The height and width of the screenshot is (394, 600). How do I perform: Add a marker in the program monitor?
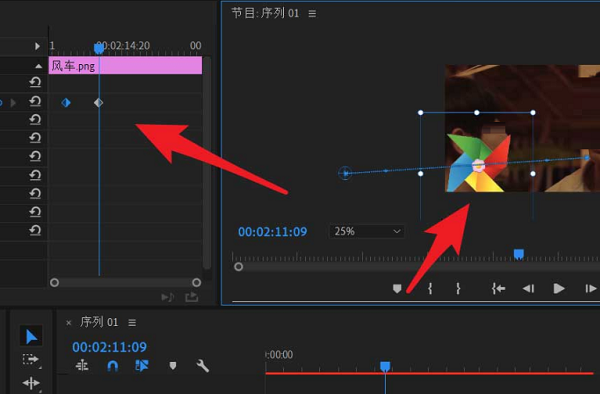397,288
